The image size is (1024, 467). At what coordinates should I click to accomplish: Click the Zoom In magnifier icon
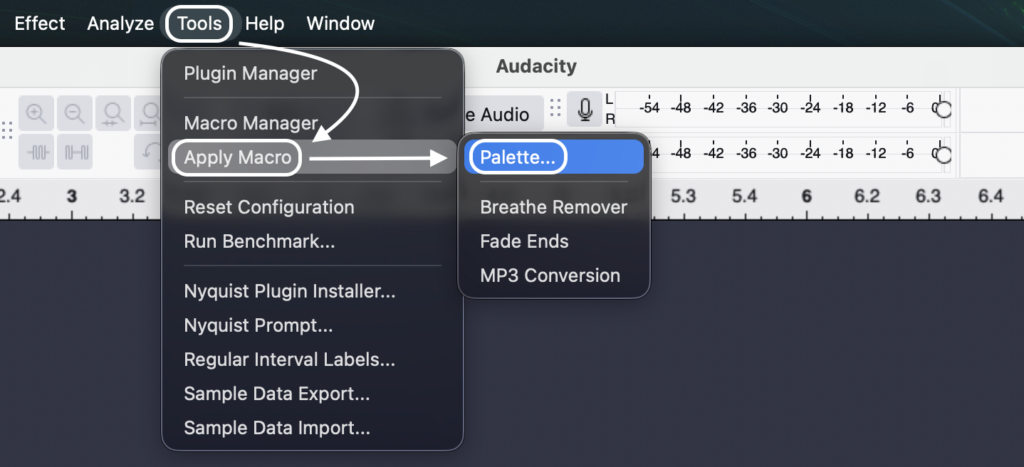click(x=37, y=113)
